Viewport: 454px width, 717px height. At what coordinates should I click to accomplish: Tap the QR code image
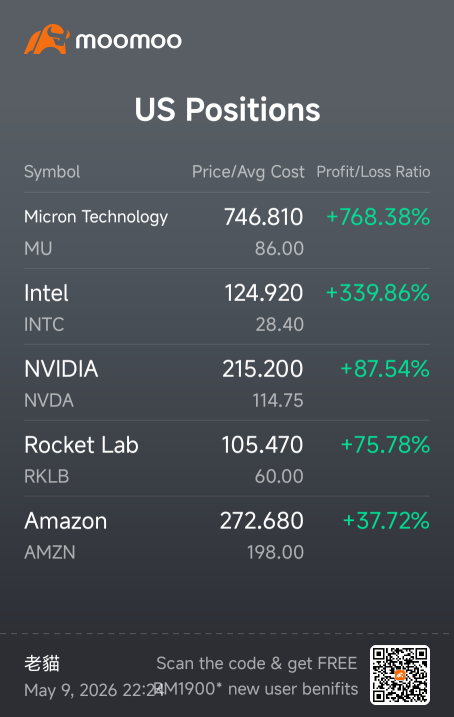pyautogui.click(x=400, y=674)
